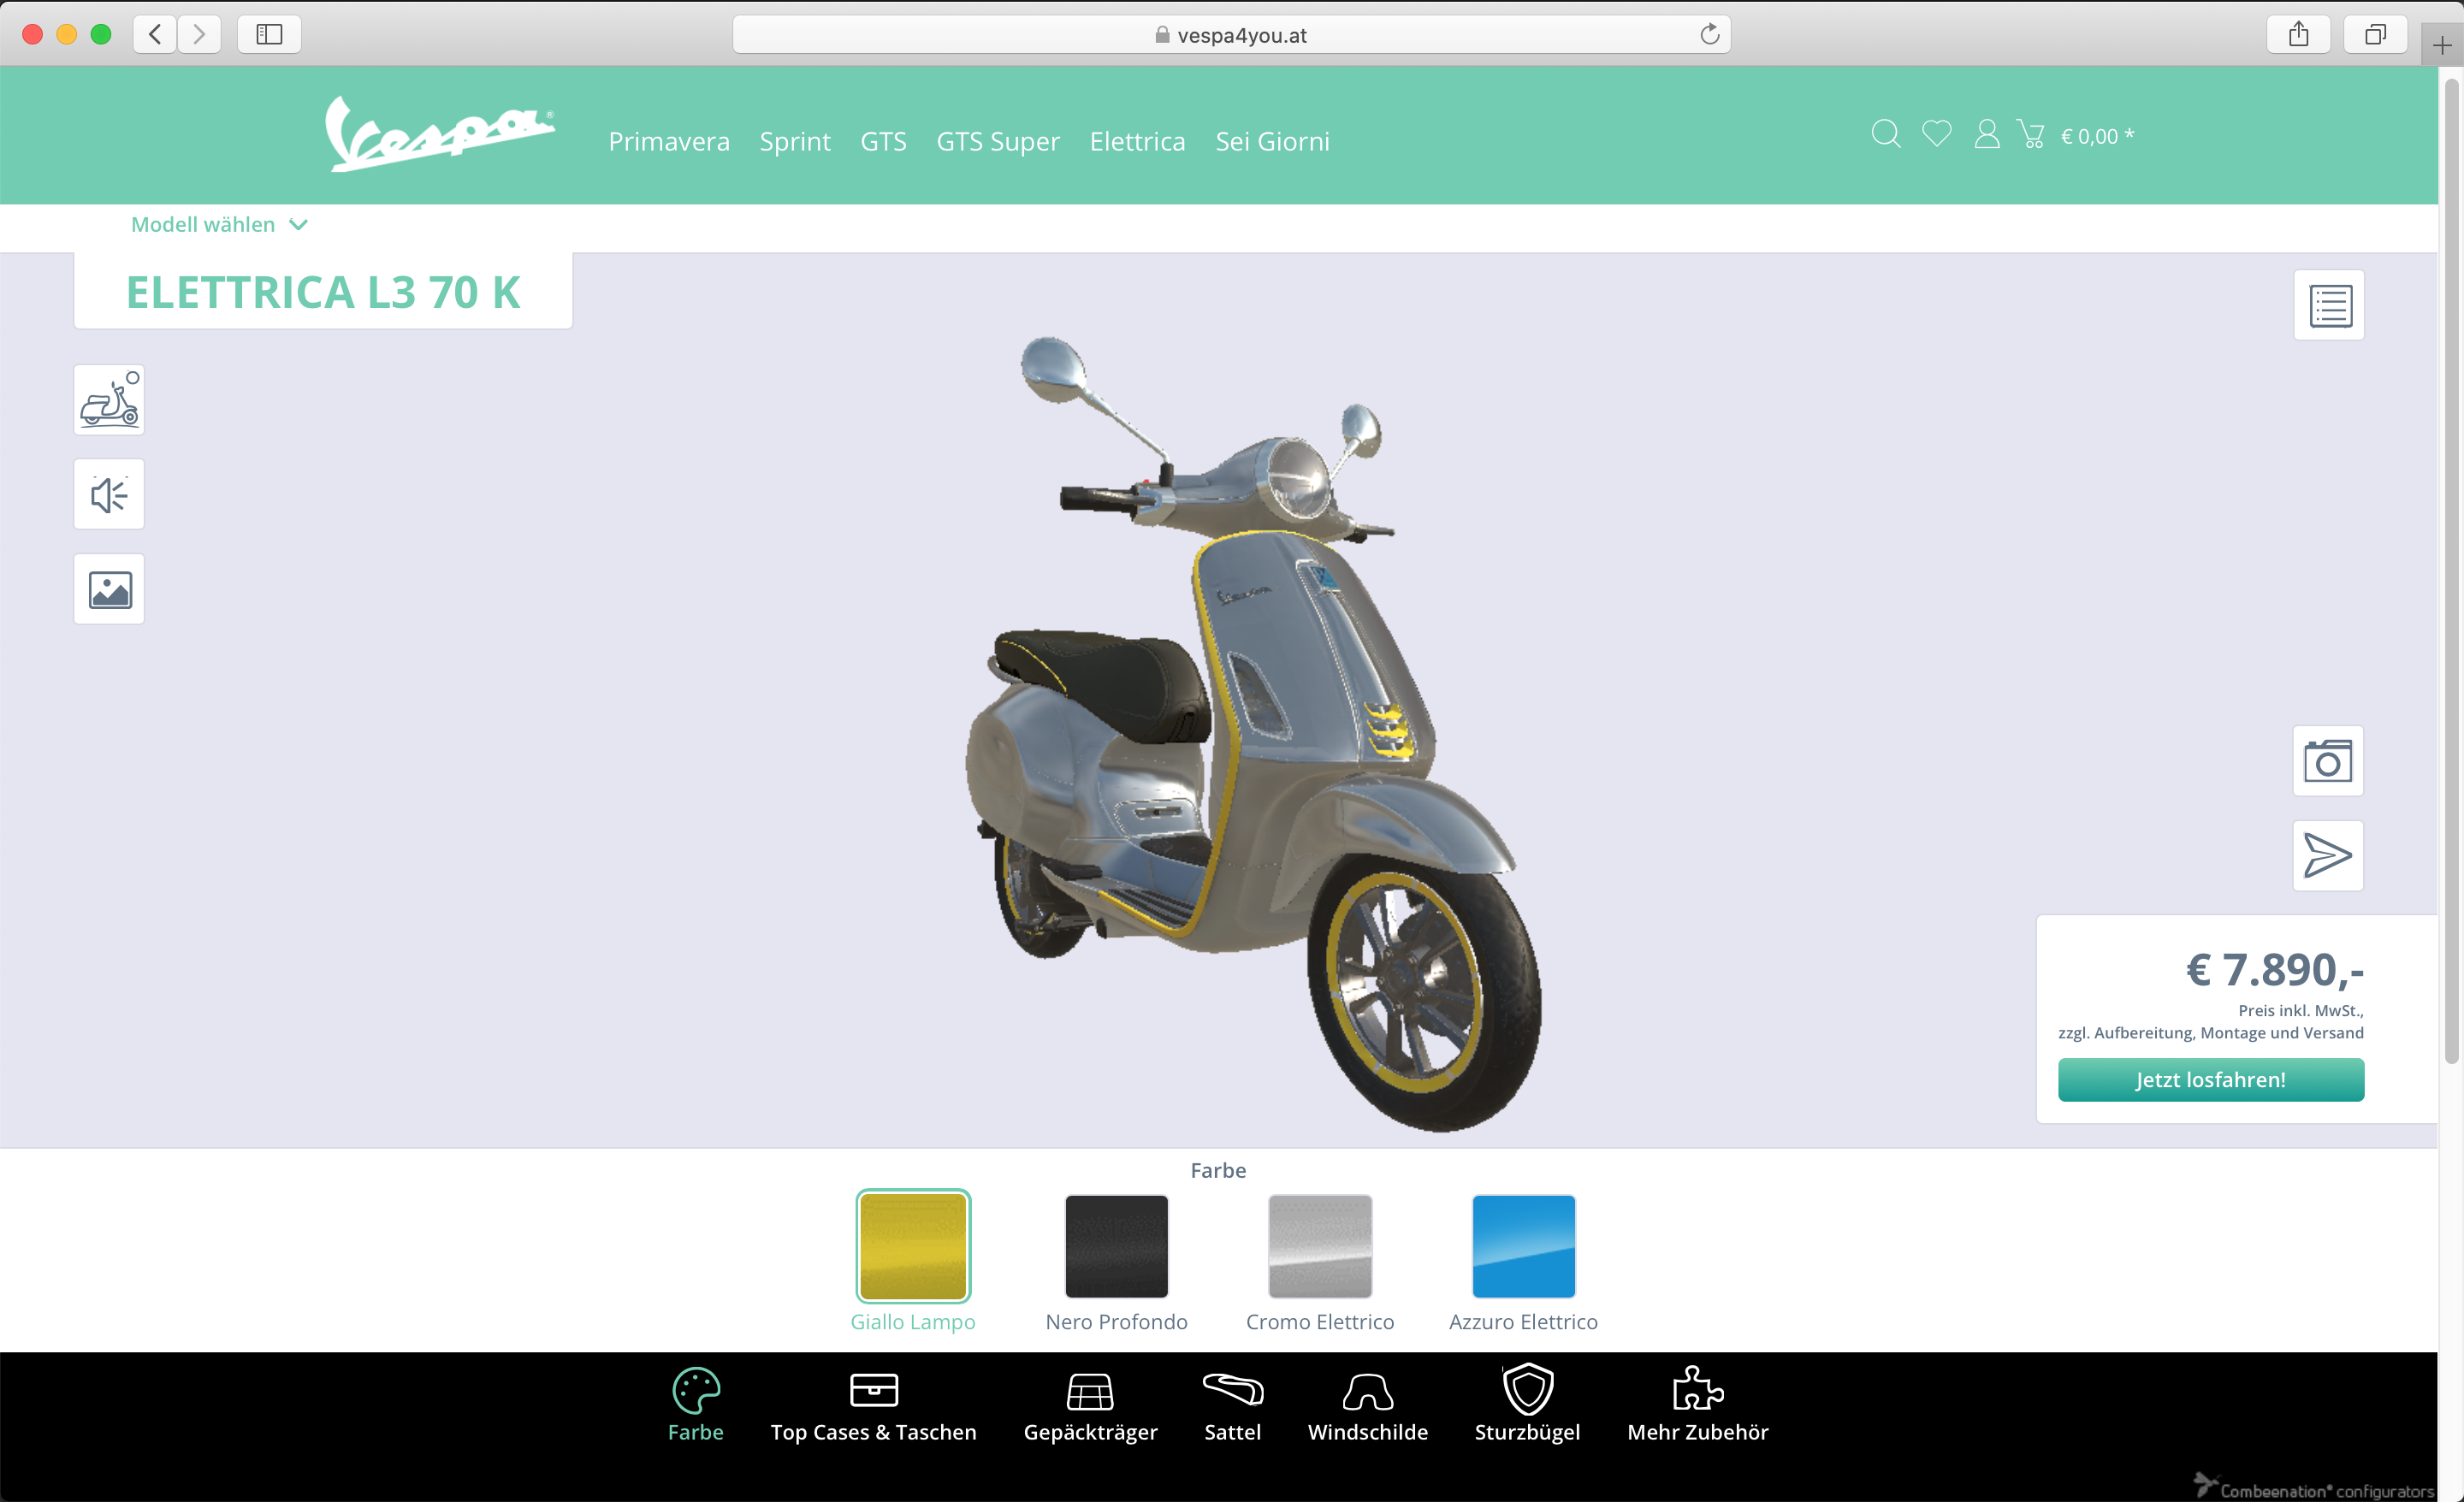Show all tabs overview button
The height and width of the screenshot is (1502, 2464).
2375,34
